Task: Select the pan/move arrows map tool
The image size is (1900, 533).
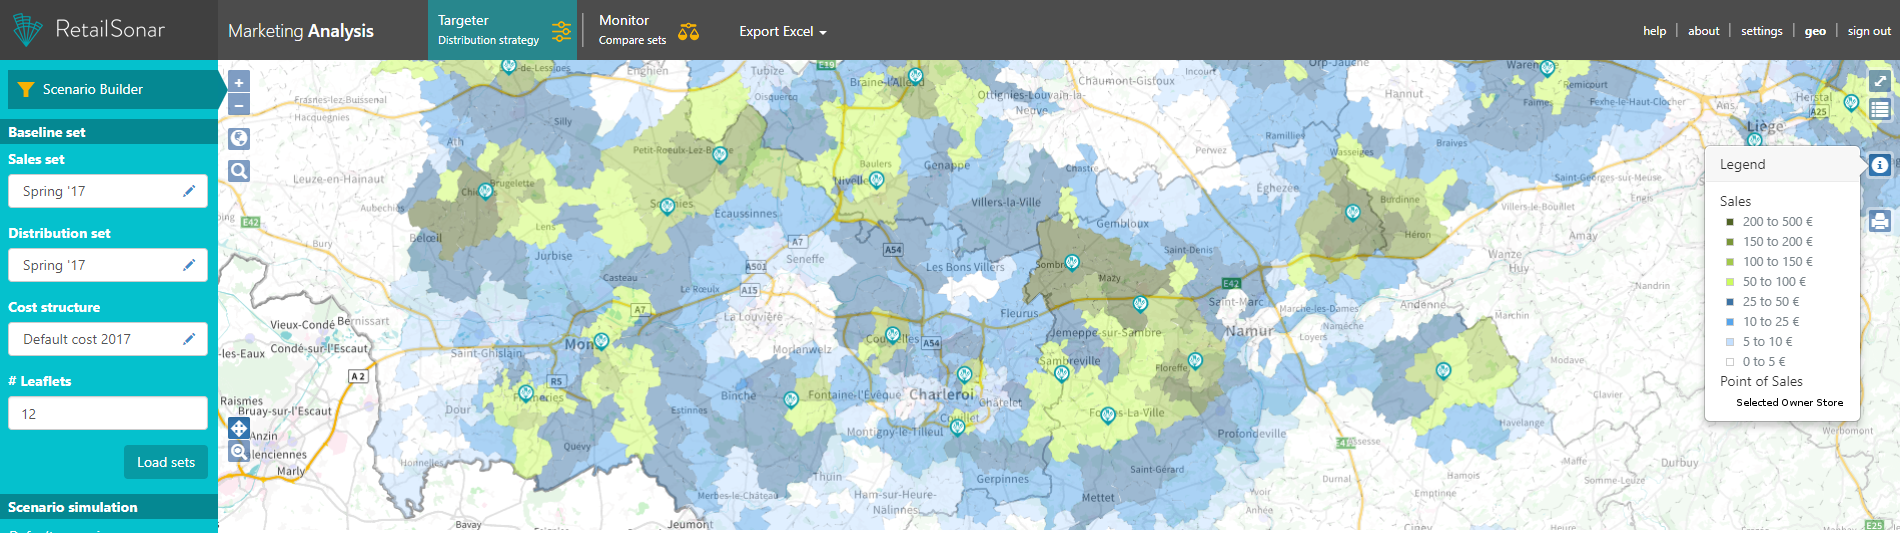Action: (x=239, y=428)
